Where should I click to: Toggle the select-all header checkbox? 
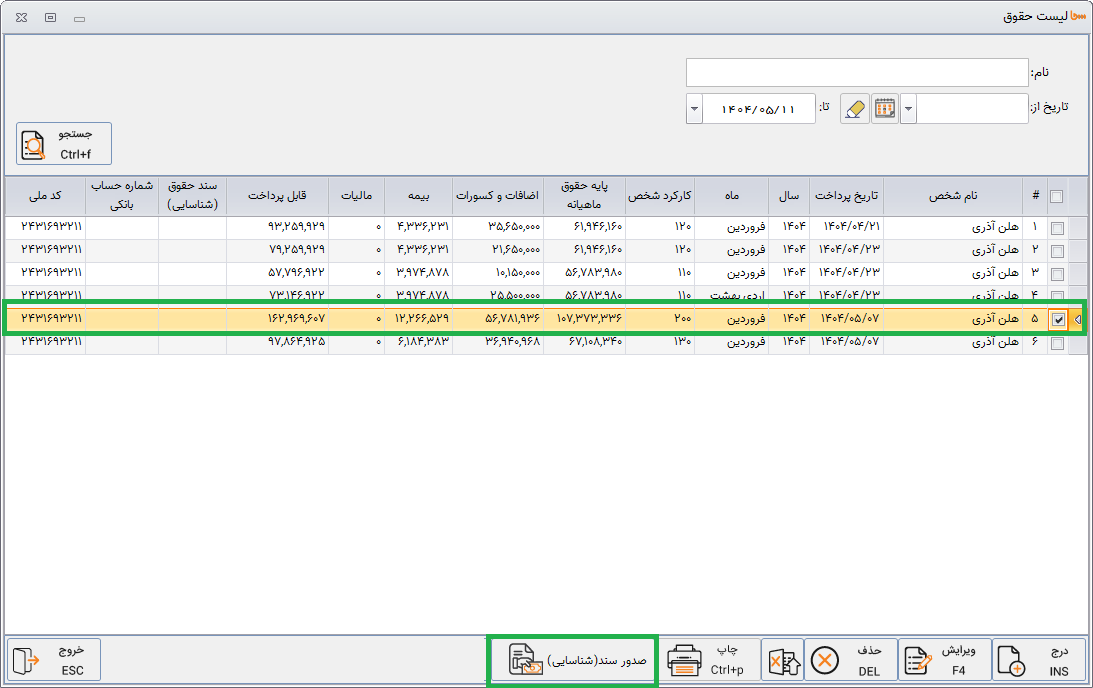pyautogui.click(x=1058, y=196)
